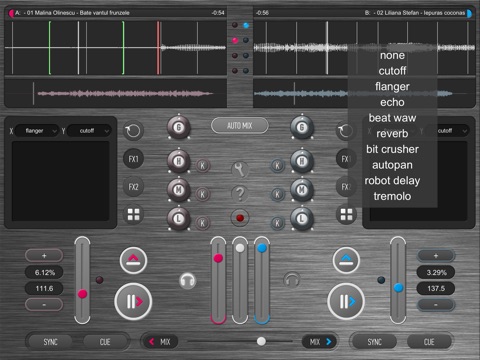Click deck A SYNC button
This screenshot has height=360, width=480.
(50, 342)
